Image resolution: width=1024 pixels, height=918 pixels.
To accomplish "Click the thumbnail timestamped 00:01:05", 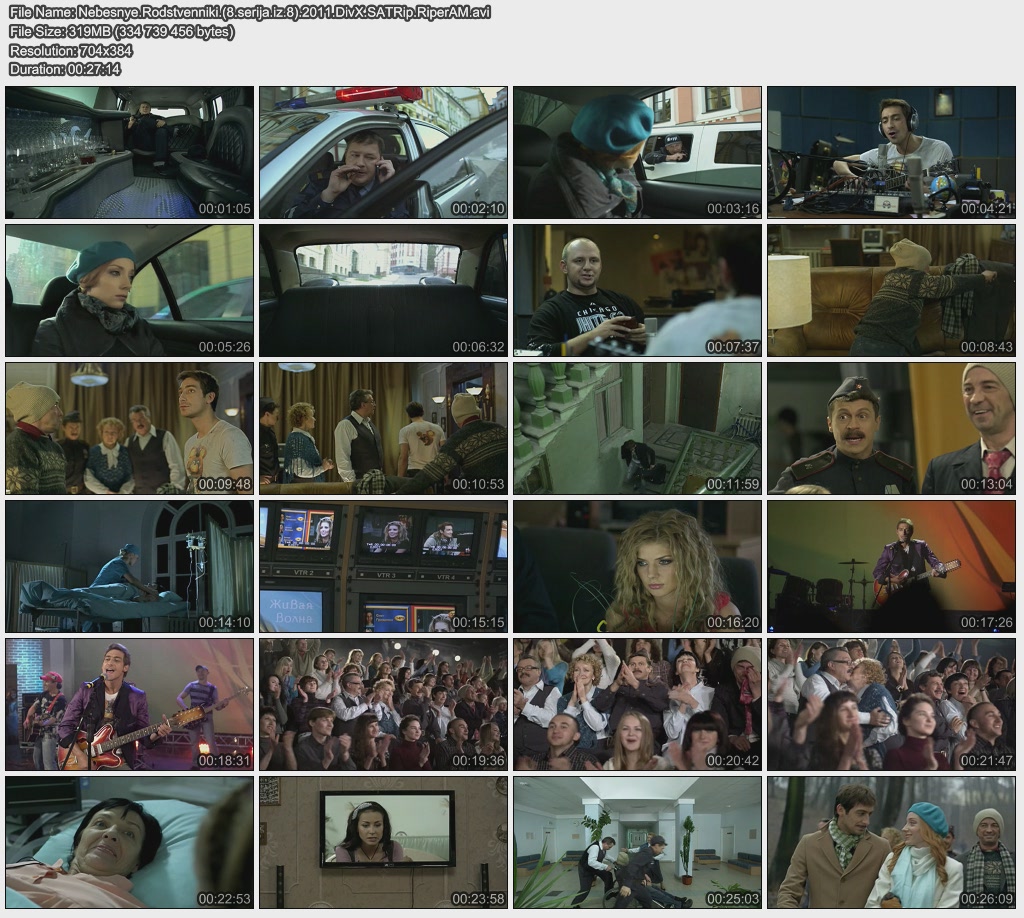I will [x=130, y=152].
